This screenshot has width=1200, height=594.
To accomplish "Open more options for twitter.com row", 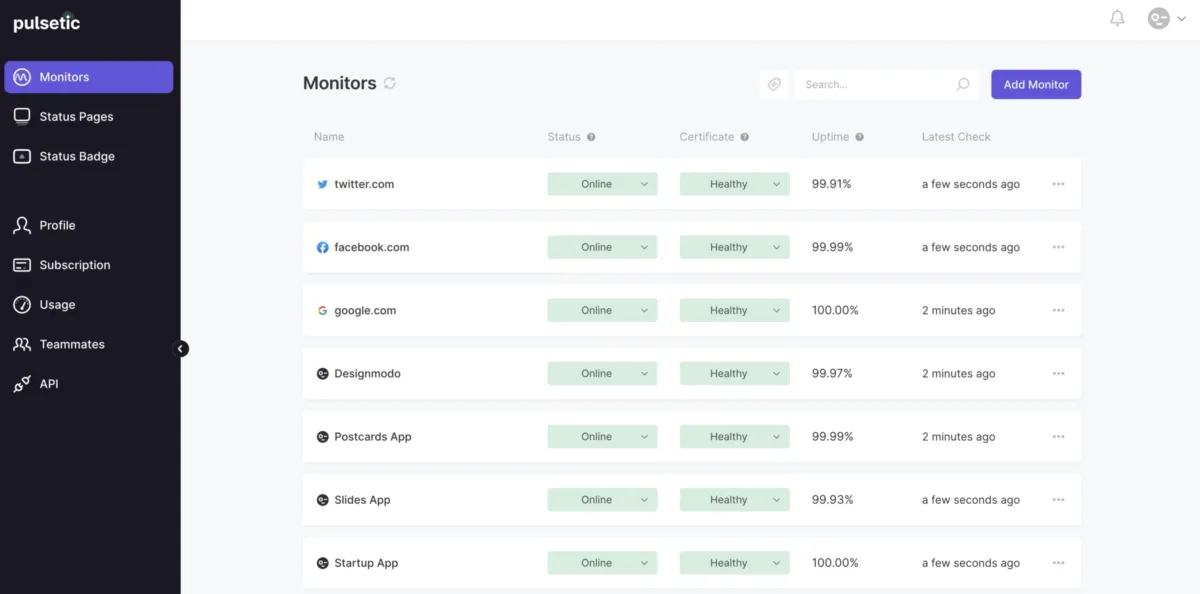I will [x=1058, y=184].
